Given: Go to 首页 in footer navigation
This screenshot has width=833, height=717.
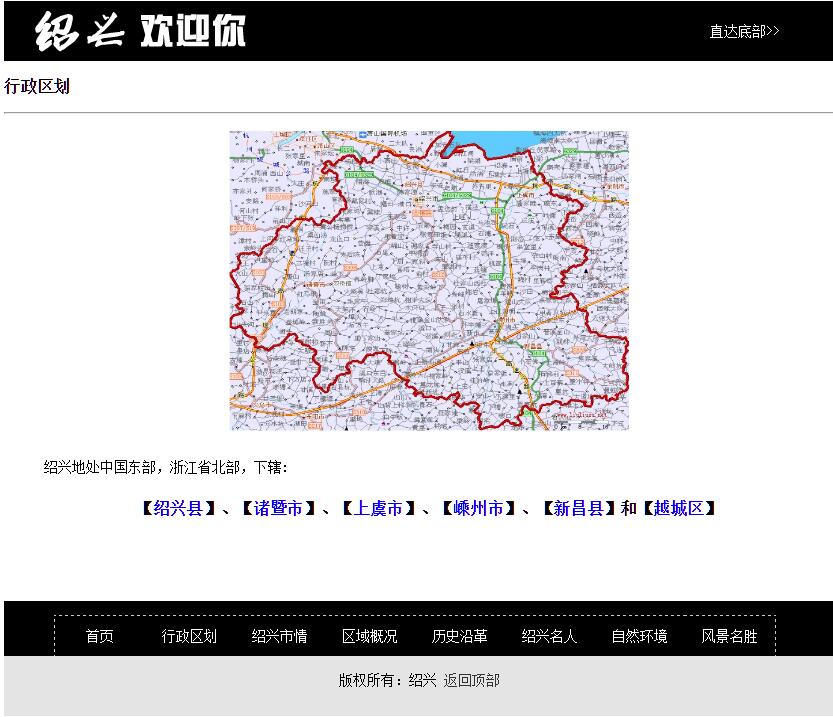Looking at the screenshot, I should (100, 636).
